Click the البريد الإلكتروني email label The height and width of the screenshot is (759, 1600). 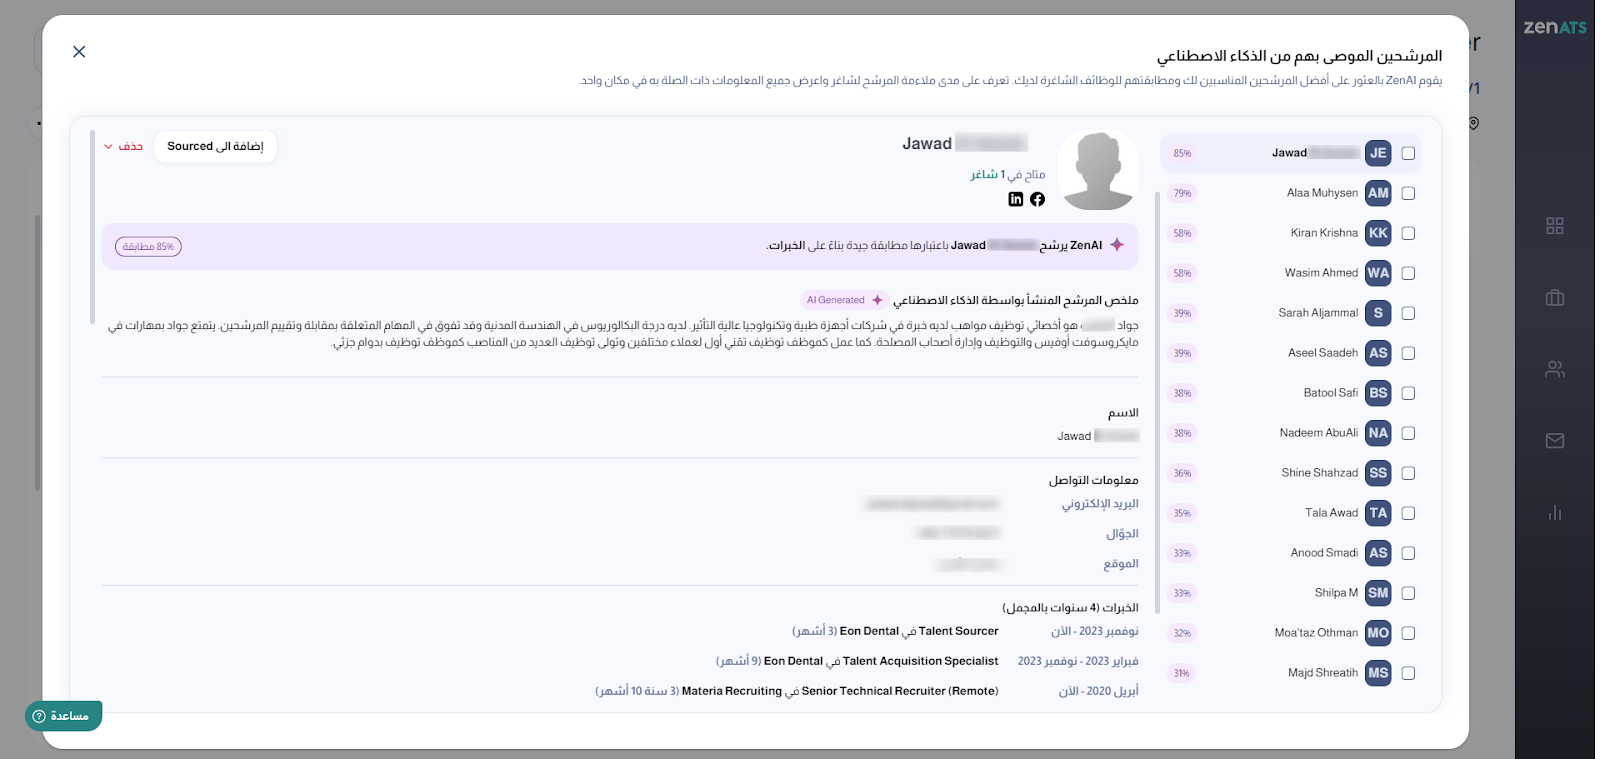1100,504
